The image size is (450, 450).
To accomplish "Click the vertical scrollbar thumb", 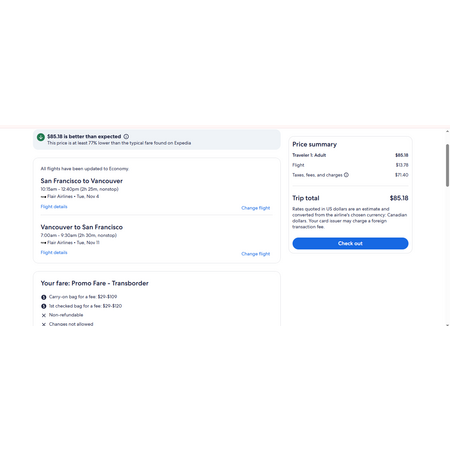I will pyautogui.click(x=447, y=165).
